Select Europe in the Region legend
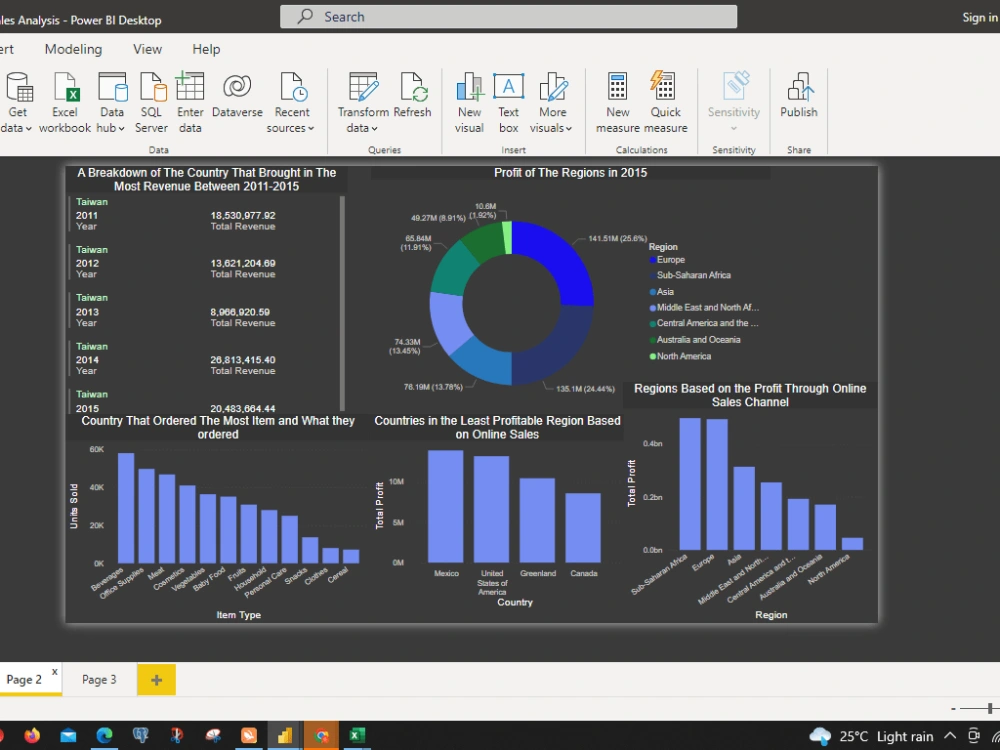 point(667,260)
